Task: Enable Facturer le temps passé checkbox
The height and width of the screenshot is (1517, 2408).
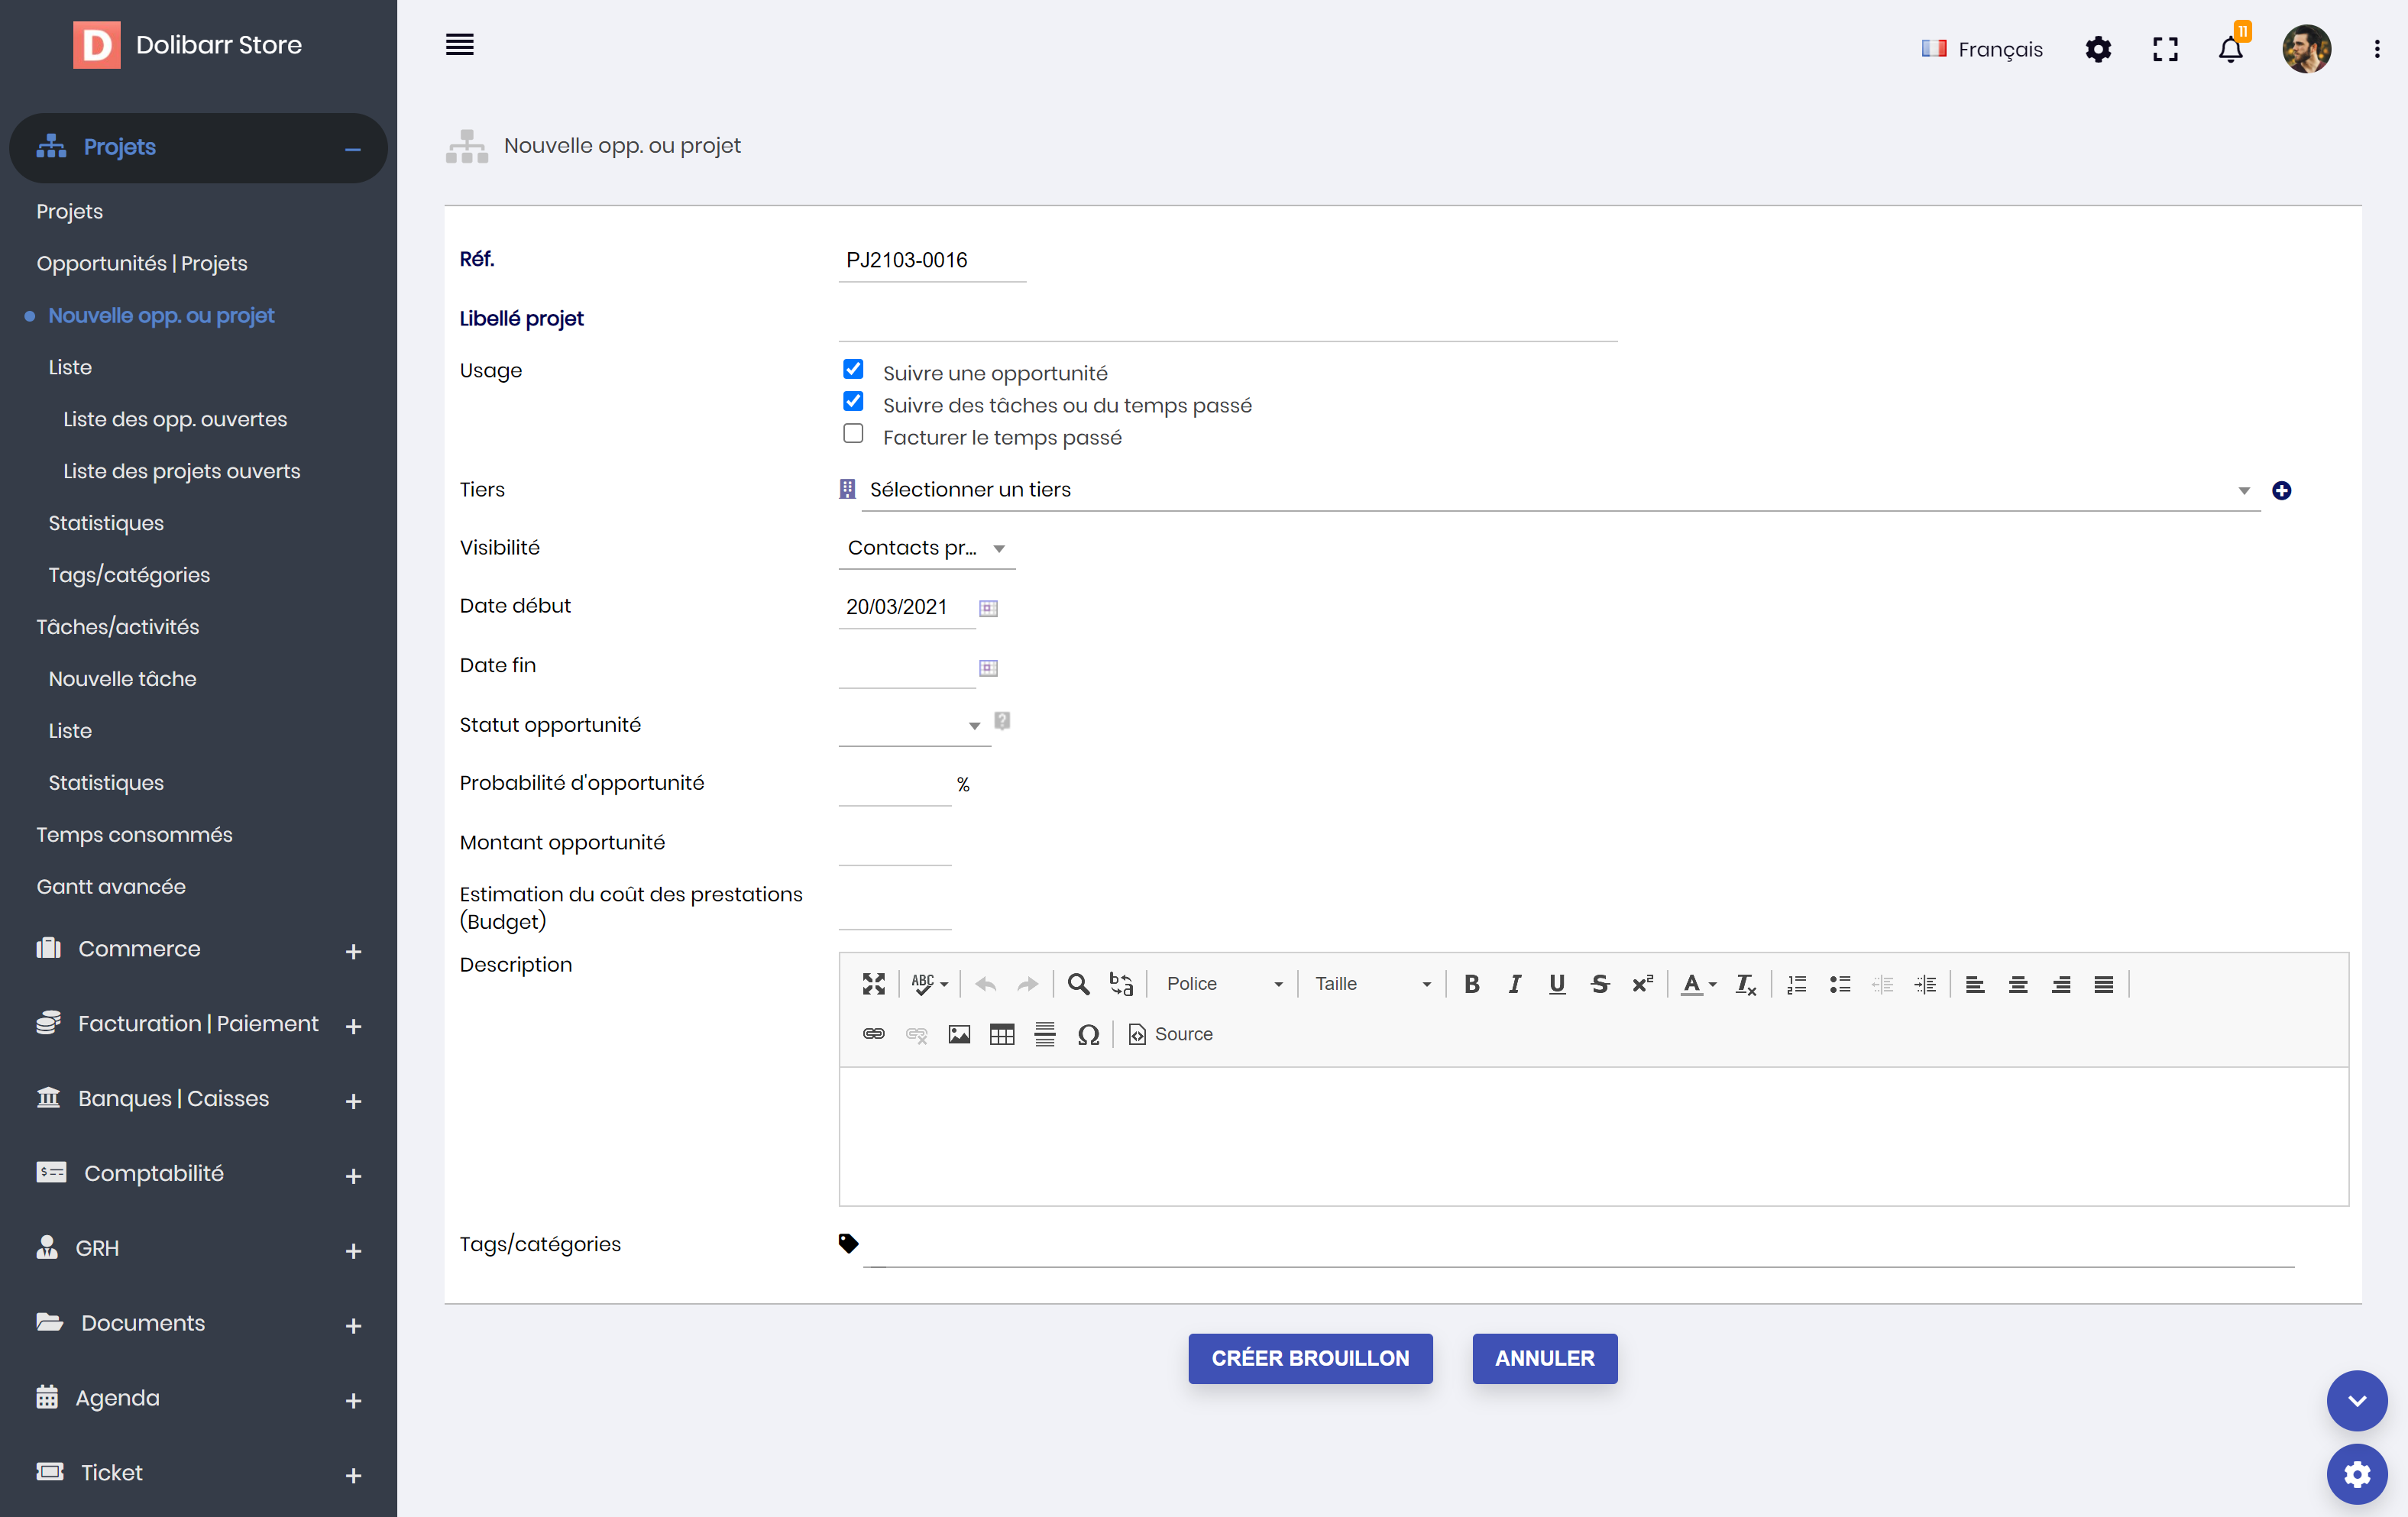Action: 853,434
